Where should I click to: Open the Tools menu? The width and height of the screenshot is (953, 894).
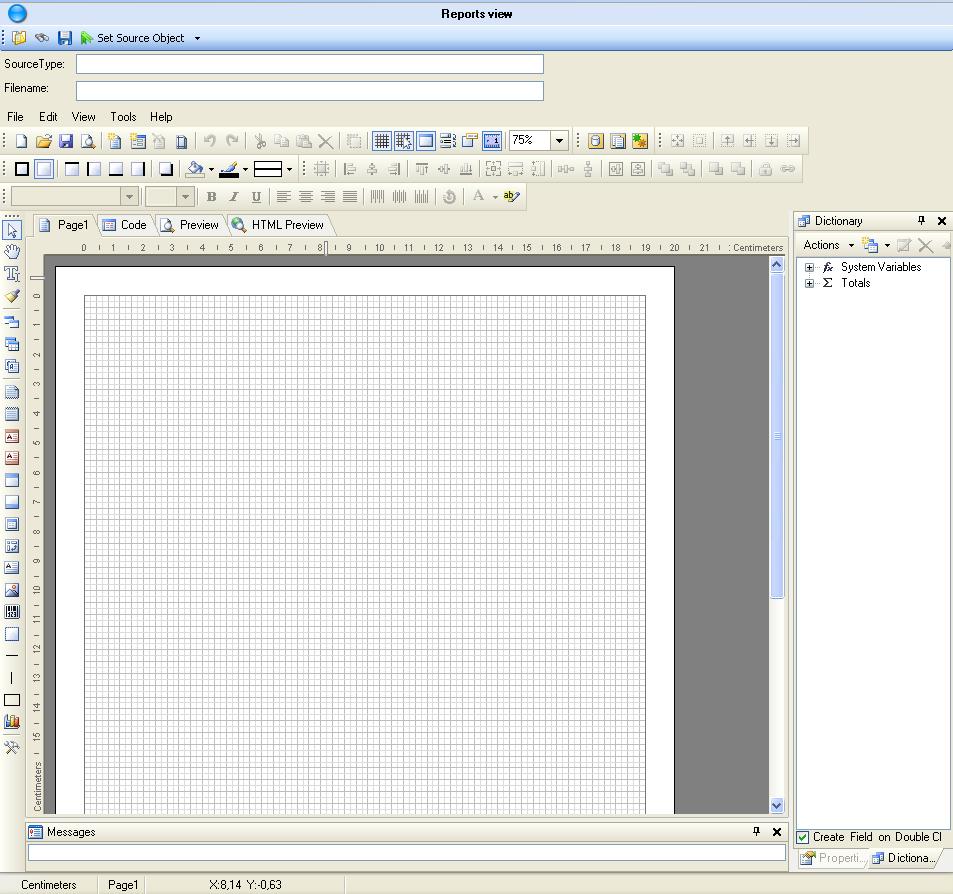point(123,117)
